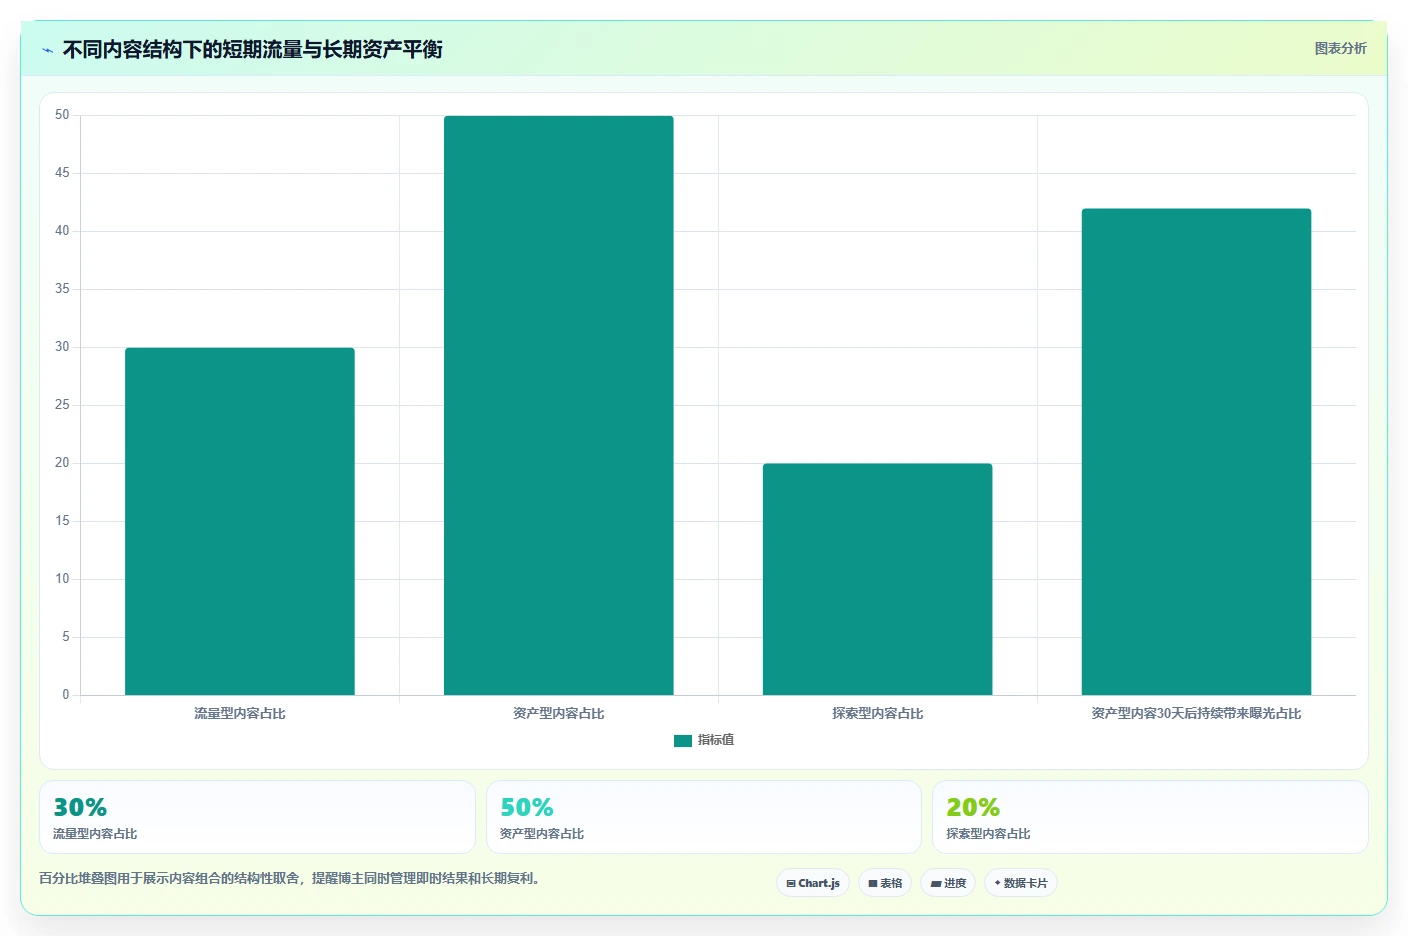The image size is (1408, 936).
Task: Open the 50% 资产型内容占比 card
Action: tap(704, 817)
